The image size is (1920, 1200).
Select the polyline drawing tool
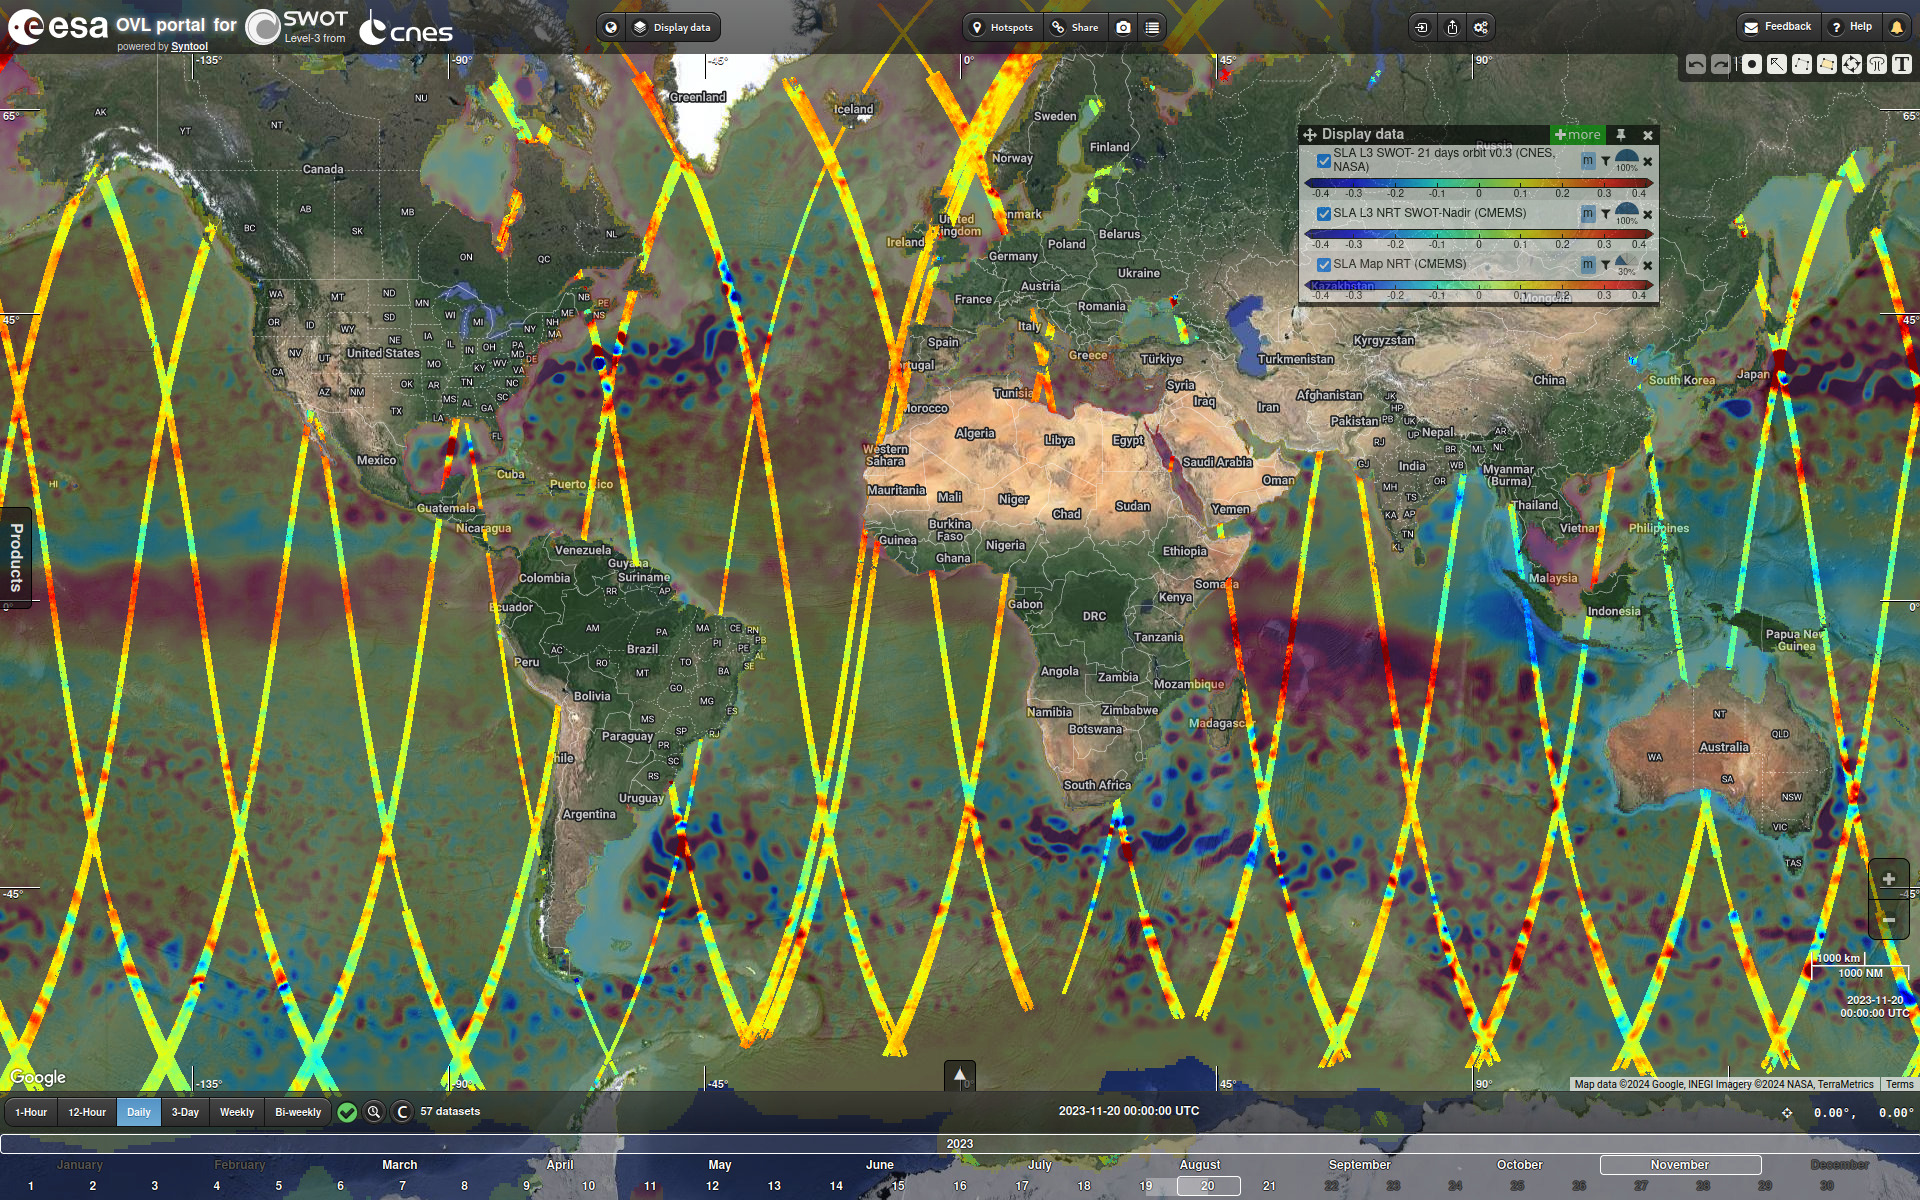click(1802, 65)
